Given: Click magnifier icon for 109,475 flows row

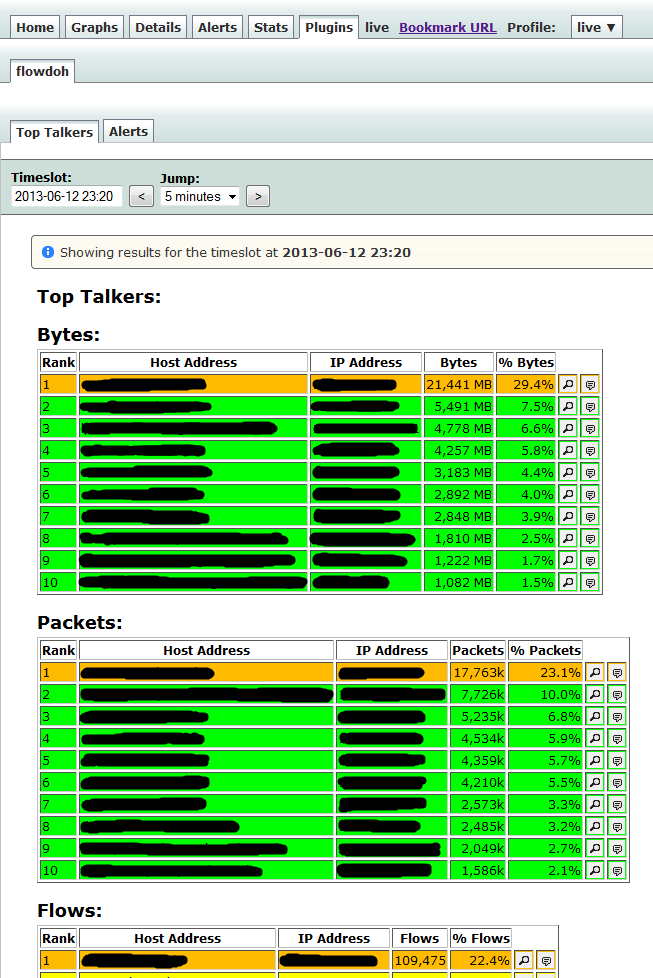Looking at the screenshot, I should 524,961.
